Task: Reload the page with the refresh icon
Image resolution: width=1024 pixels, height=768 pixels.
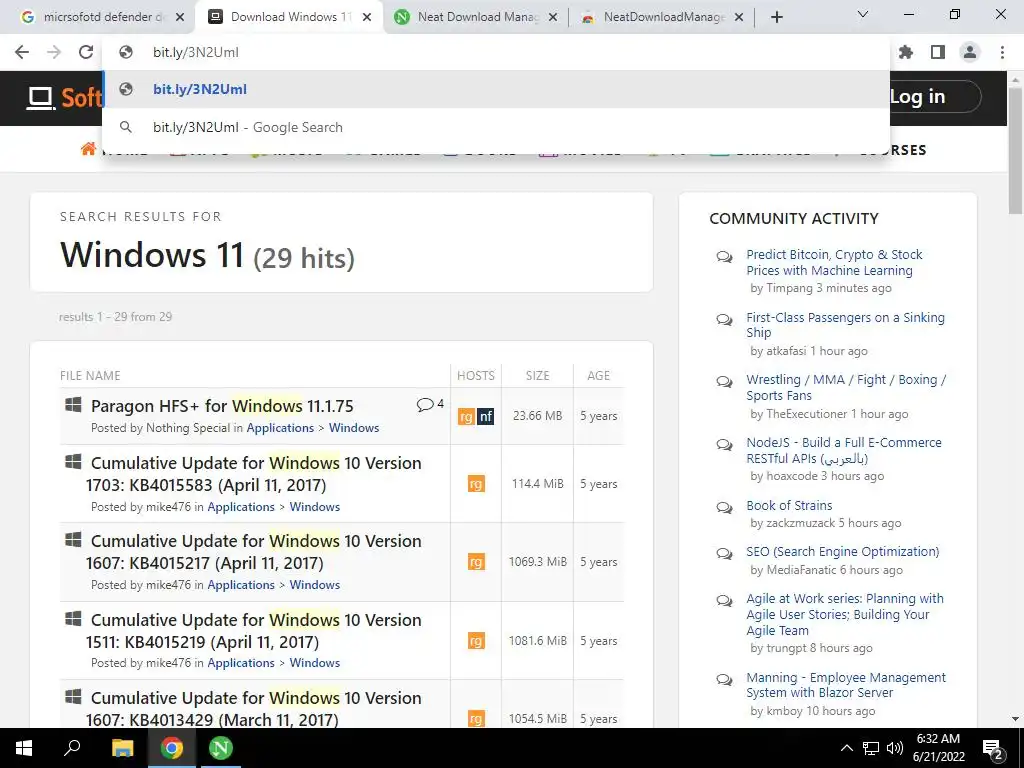Action: click(86, 52)
